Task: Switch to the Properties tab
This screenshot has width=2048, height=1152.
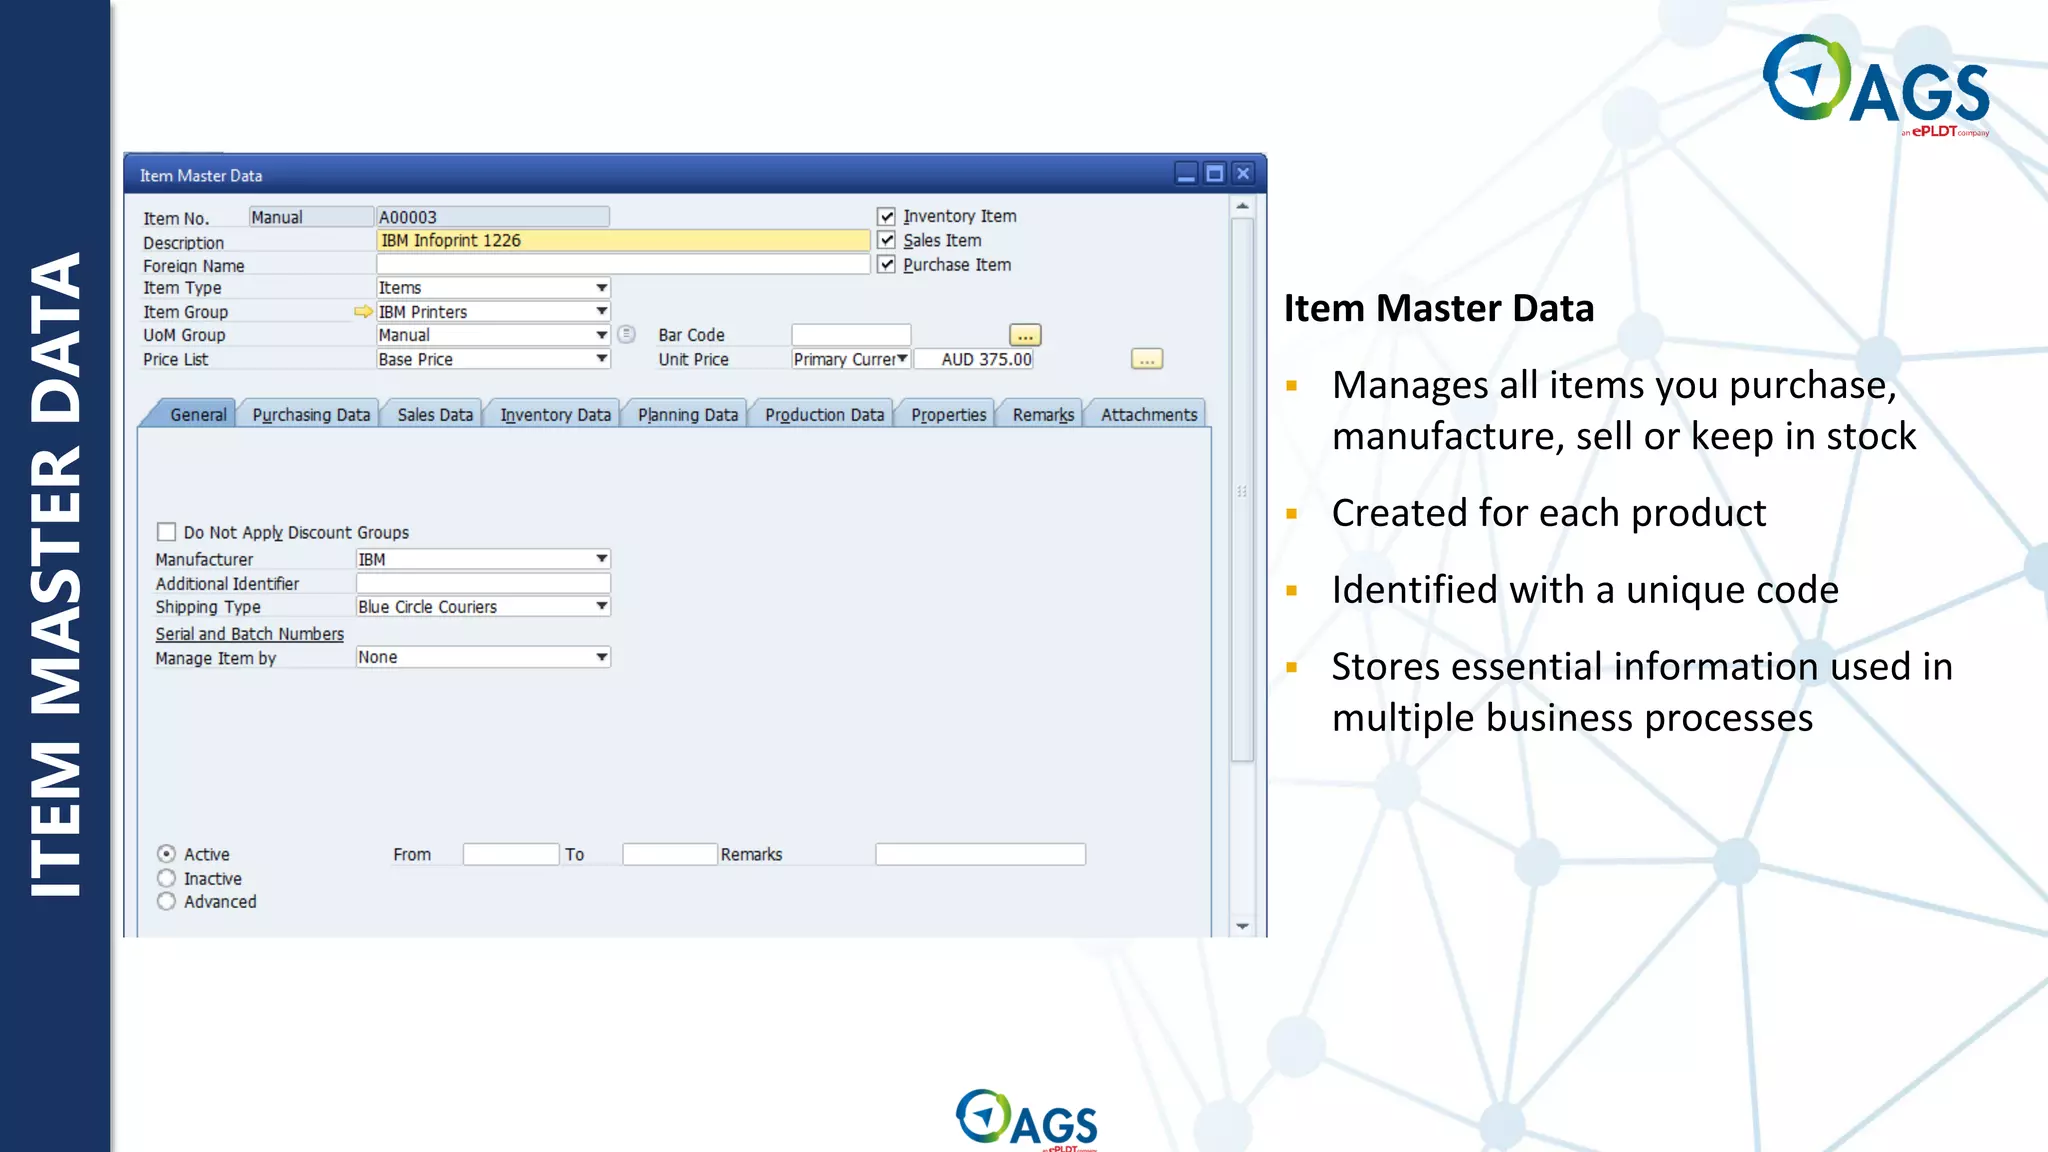Action: pyautogui.click(x=949, y=415)
